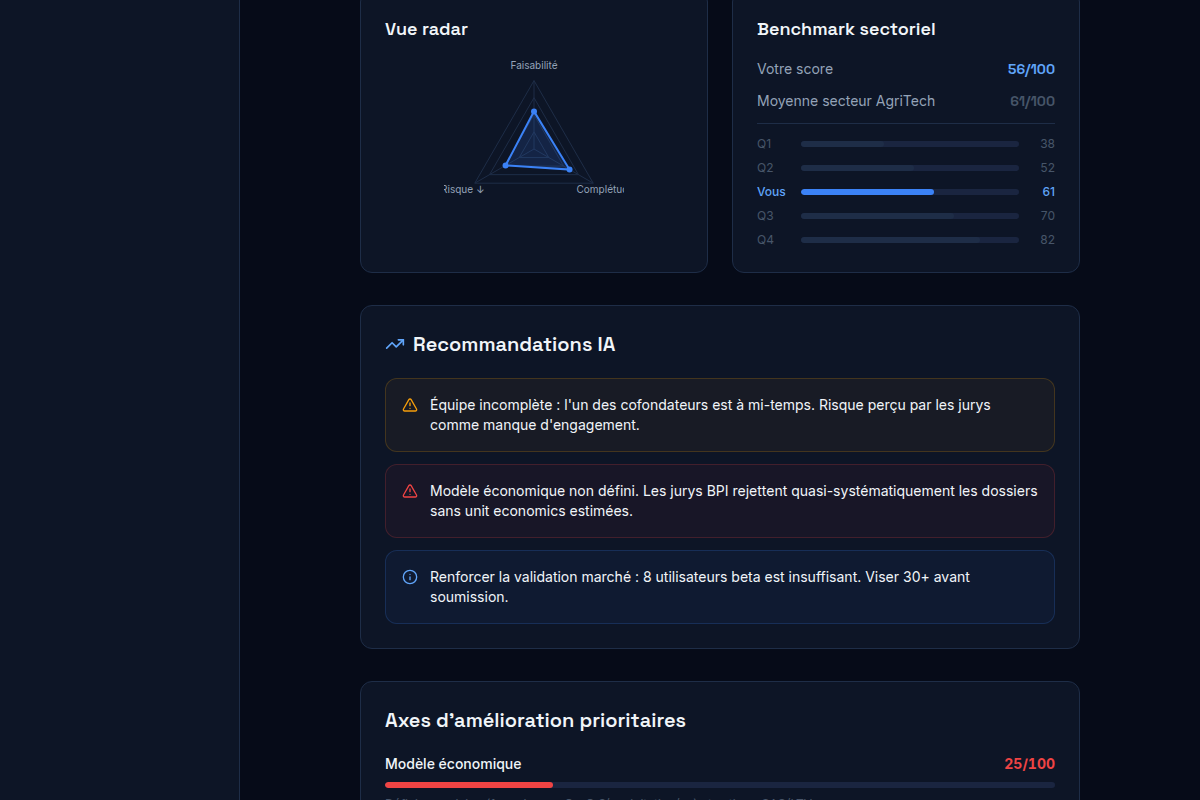Image resolution: width=1200 pixels, height=800 pixels.
Task: Click the Axes d'amélioration prioritaires heading
Action: click(535, 721)
